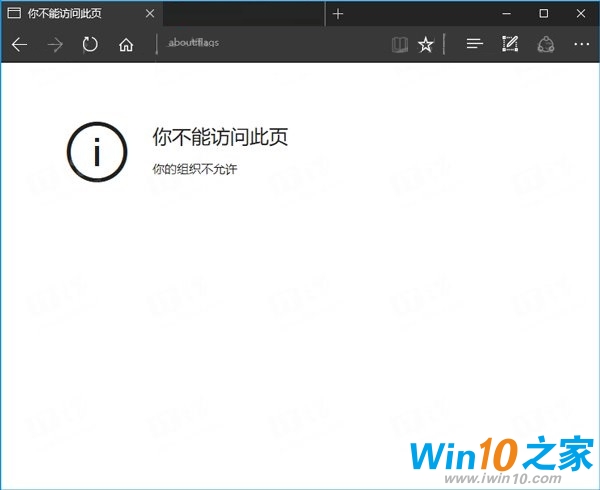Open the Share icon in toolbar

pos(545,44)
